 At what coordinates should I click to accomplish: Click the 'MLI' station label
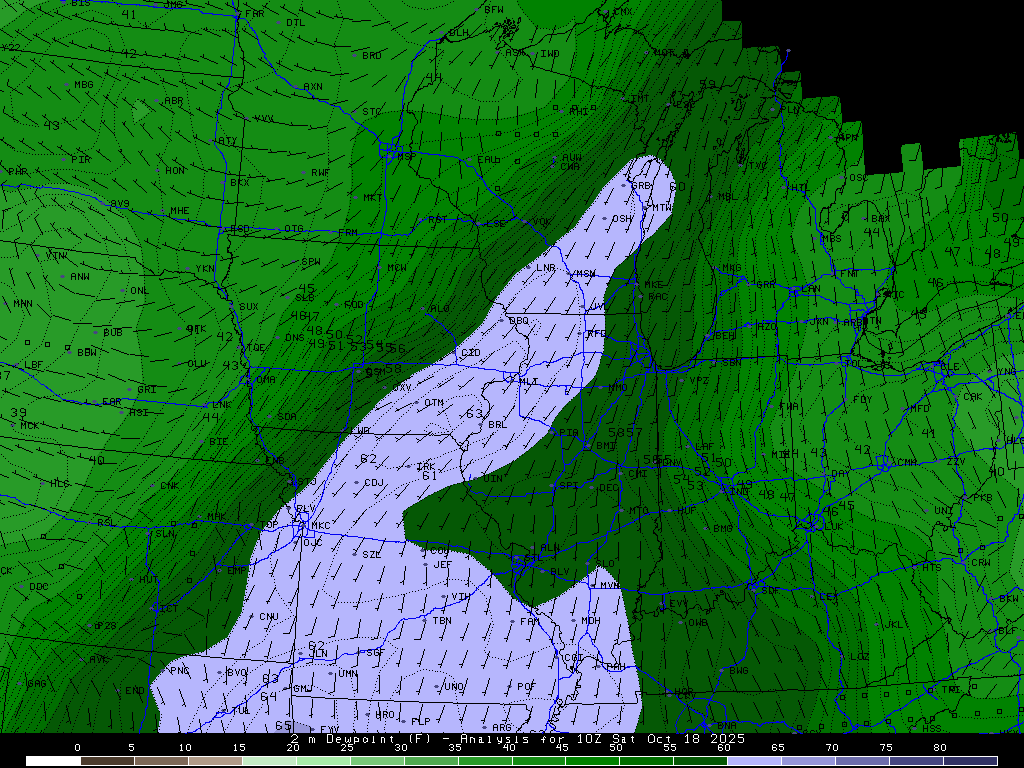click(528, 381)
